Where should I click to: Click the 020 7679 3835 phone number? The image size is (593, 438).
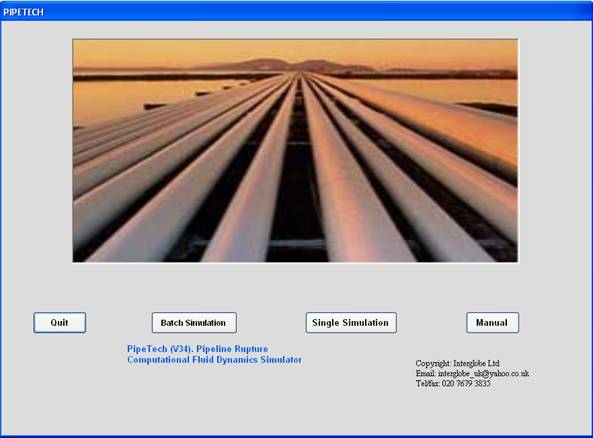pyautogui.click(x=466, y=383)
